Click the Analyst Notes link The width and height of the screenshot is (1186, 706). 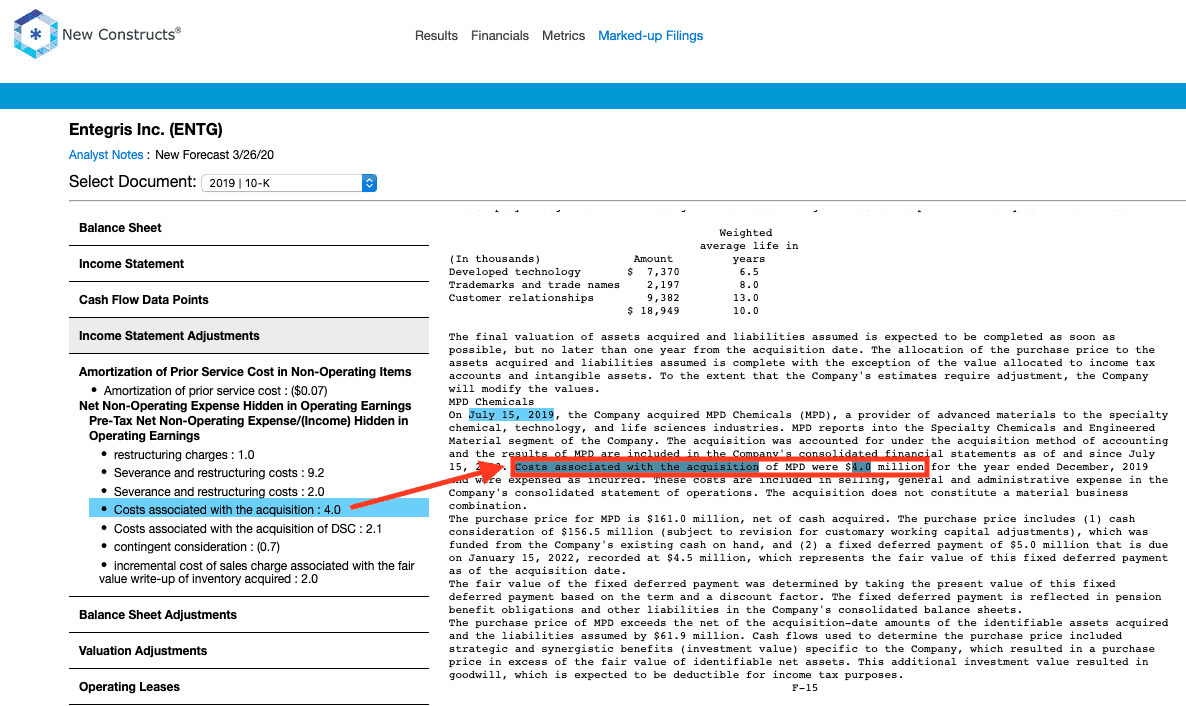(106, 154)
